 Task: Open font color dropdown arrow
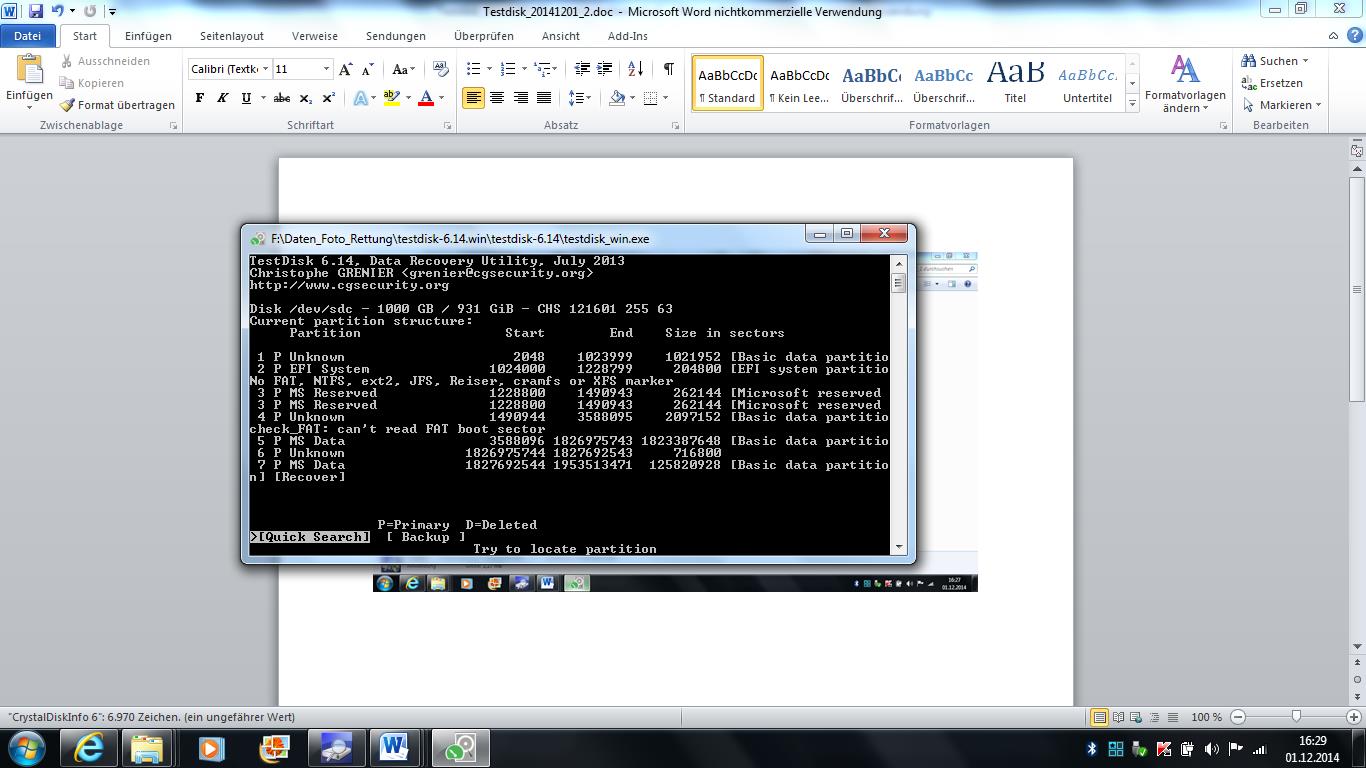tap(442, 98)
